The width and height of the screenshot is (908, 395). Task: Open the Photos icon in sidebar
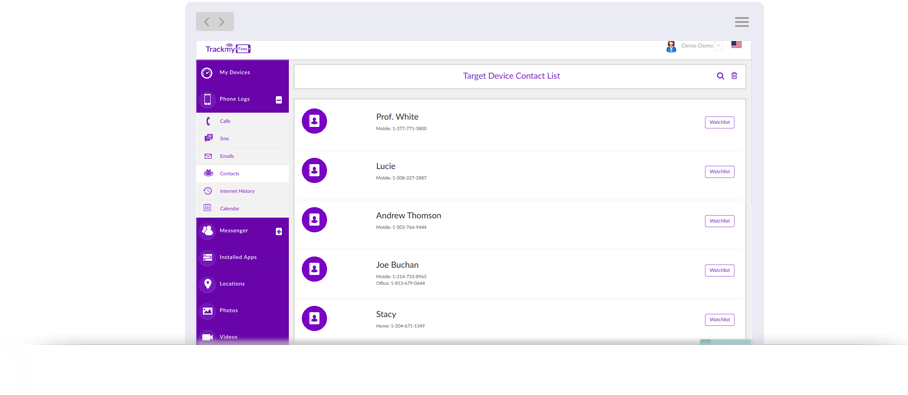[207, 310]
